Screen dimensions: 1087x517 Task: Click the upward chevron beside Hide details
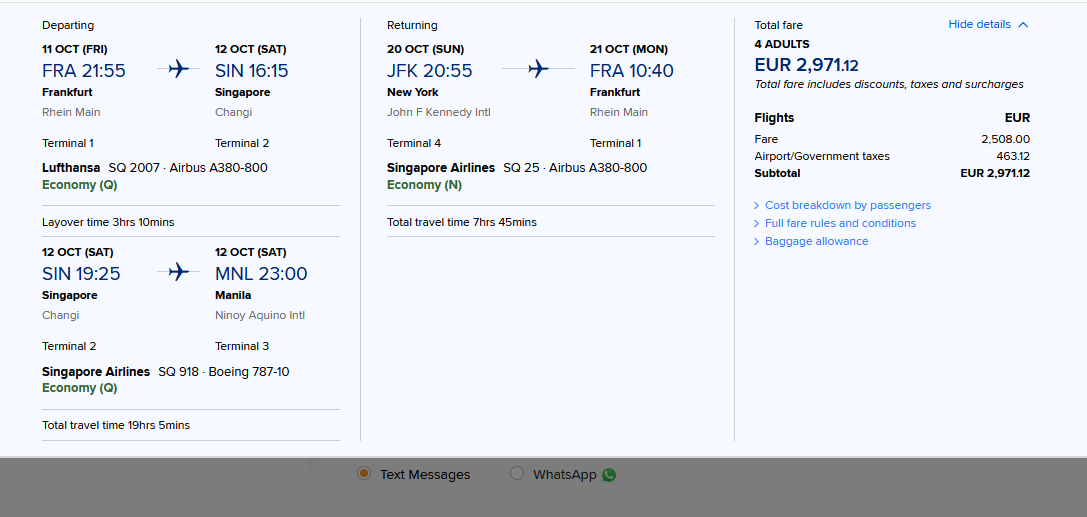coord(1023,25)
